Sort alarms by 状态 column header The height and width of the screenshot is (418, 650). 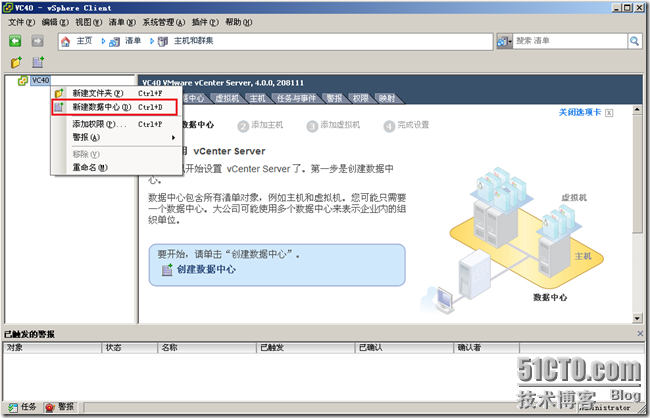pyautogui.click(x=130, y=348)
